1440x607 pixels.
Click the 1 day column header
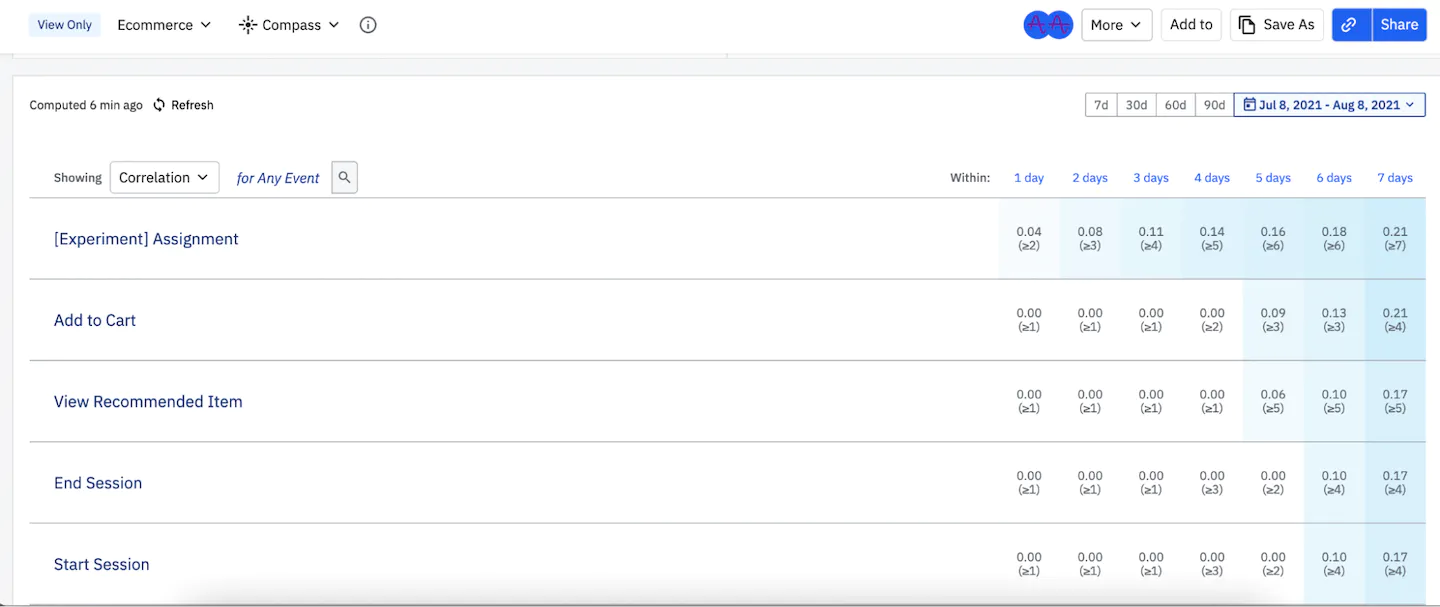[x=1029, y=178]
